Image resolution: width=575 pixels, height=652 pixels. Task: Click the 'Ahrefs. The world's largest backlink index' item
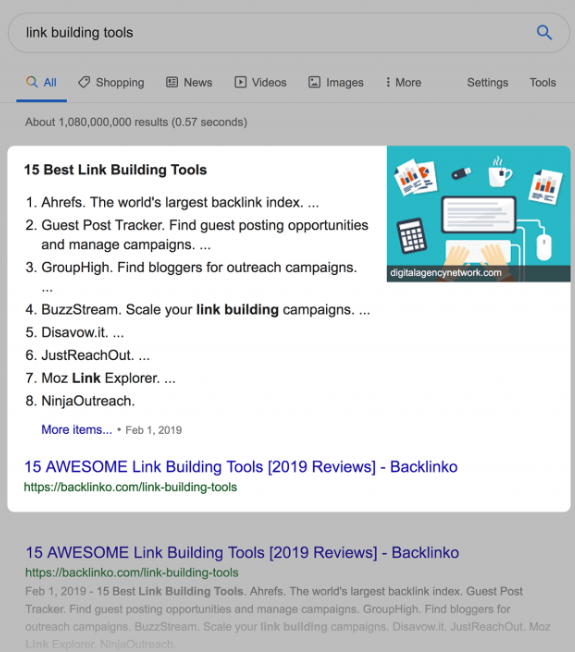[x=172, y=203]
